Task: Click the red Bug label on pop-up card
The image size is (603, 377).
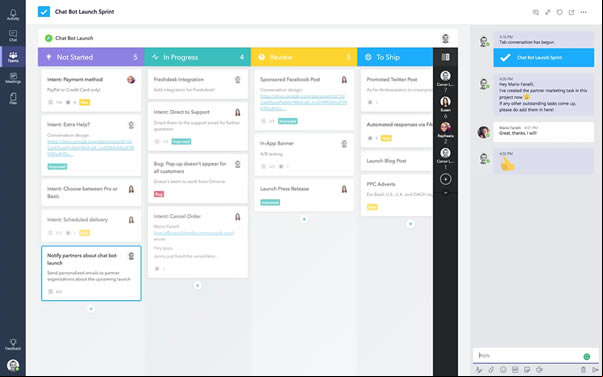Action: 159,194
